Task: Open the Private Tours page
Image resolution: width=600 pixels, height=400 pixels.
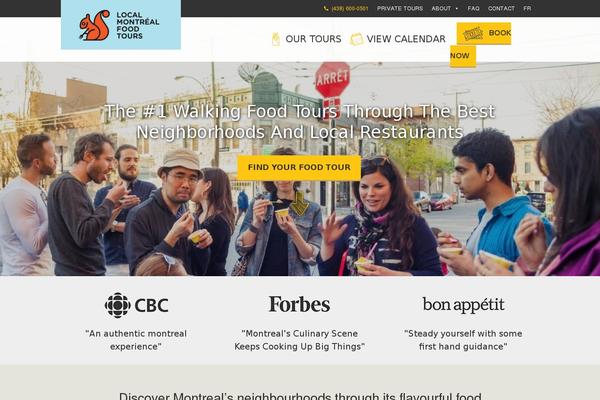Action: tap(400, 8)
